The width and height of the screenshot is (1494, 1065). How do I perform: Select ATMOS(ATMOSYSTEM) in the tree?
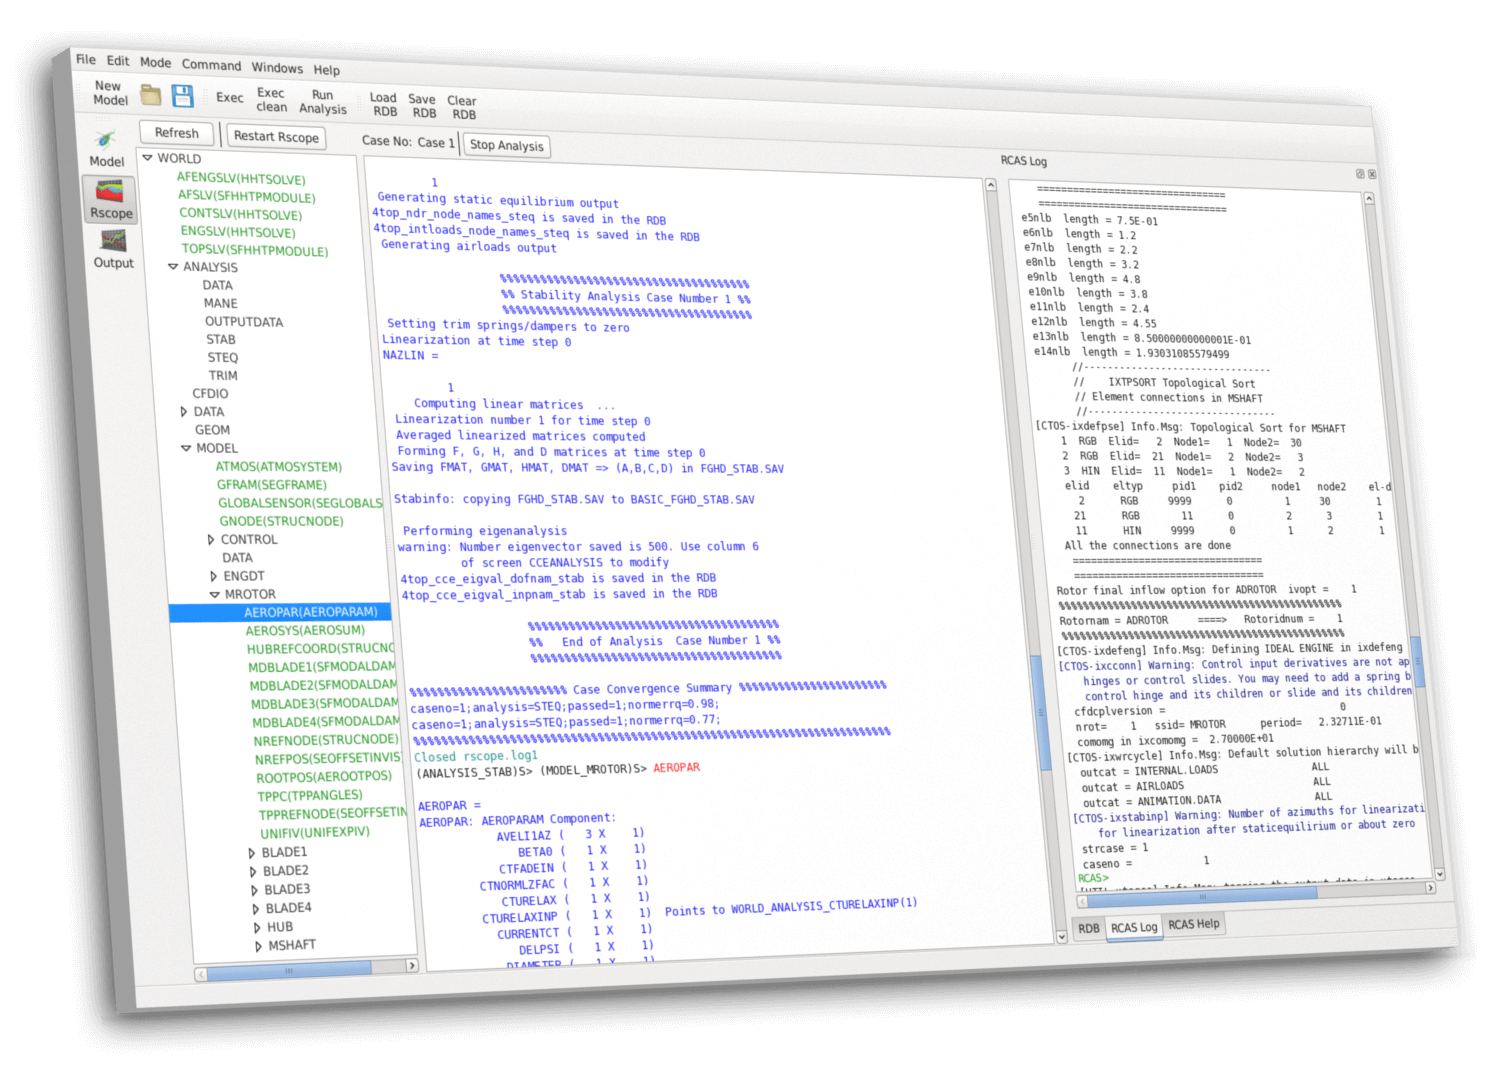[x=279, y=467]
